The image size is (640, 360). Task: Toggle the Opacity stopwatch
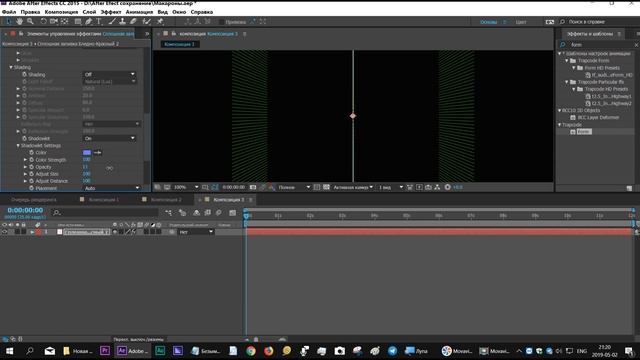[x=31, y=167]
